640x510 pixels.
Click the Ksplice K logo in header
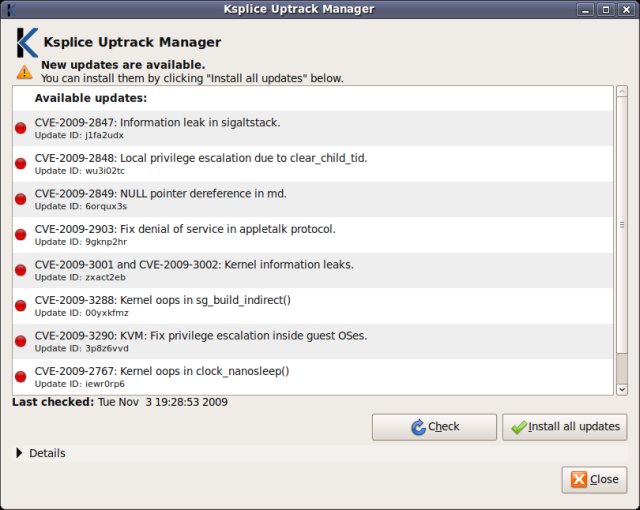point(27,43)
